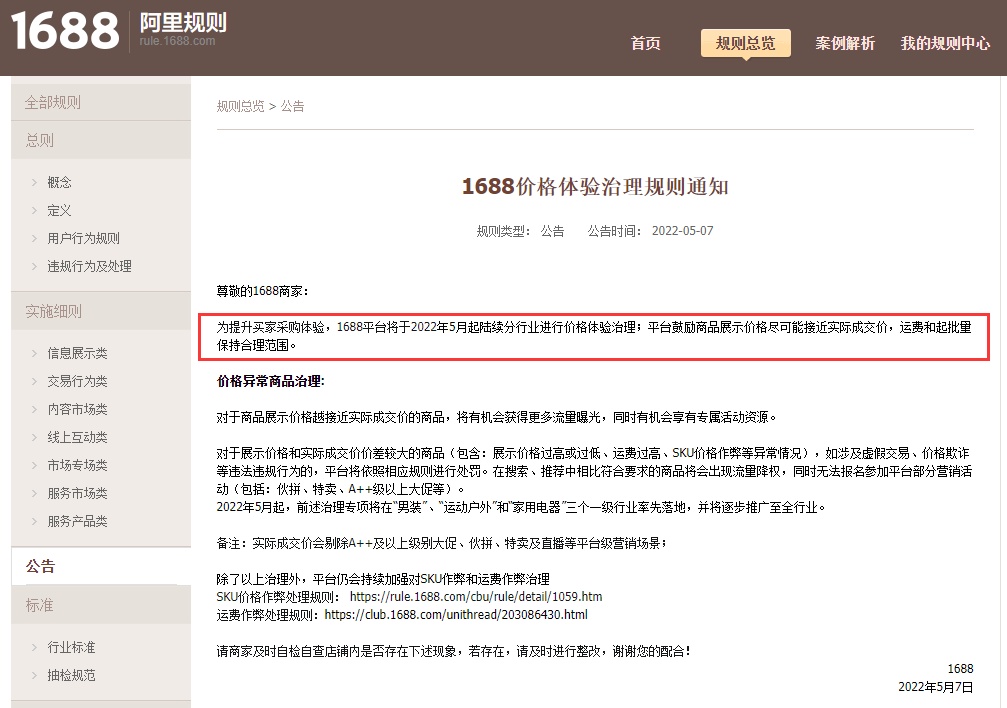
Task: Click the chevron arrow beside 行业标准
Action: [34, 647]
